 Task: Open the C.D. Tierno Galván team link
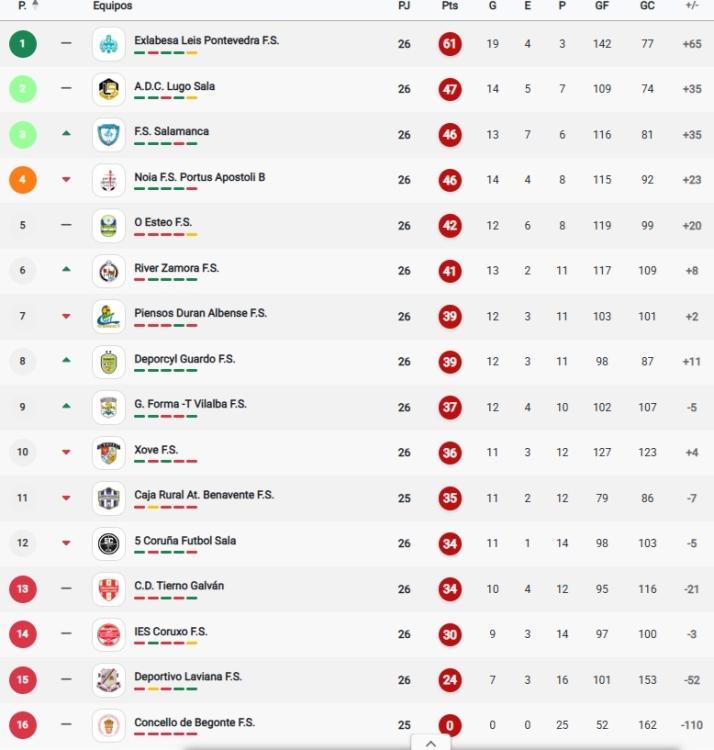click(179, 586)
